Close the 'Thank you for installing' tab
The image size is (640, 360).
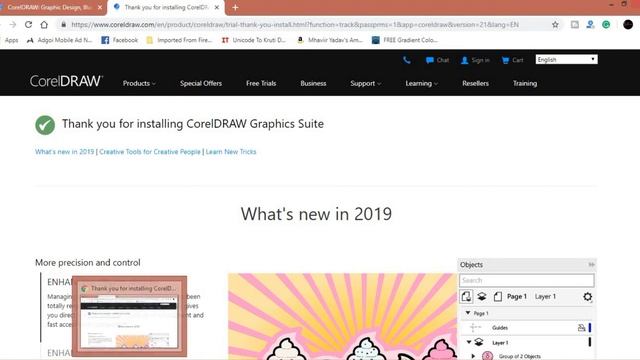tap(217, 7)
